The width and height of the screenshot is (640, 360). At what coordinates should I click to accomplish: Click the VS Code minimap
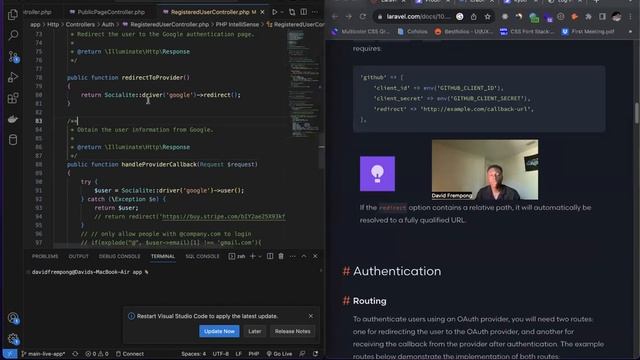coord(304,86)
